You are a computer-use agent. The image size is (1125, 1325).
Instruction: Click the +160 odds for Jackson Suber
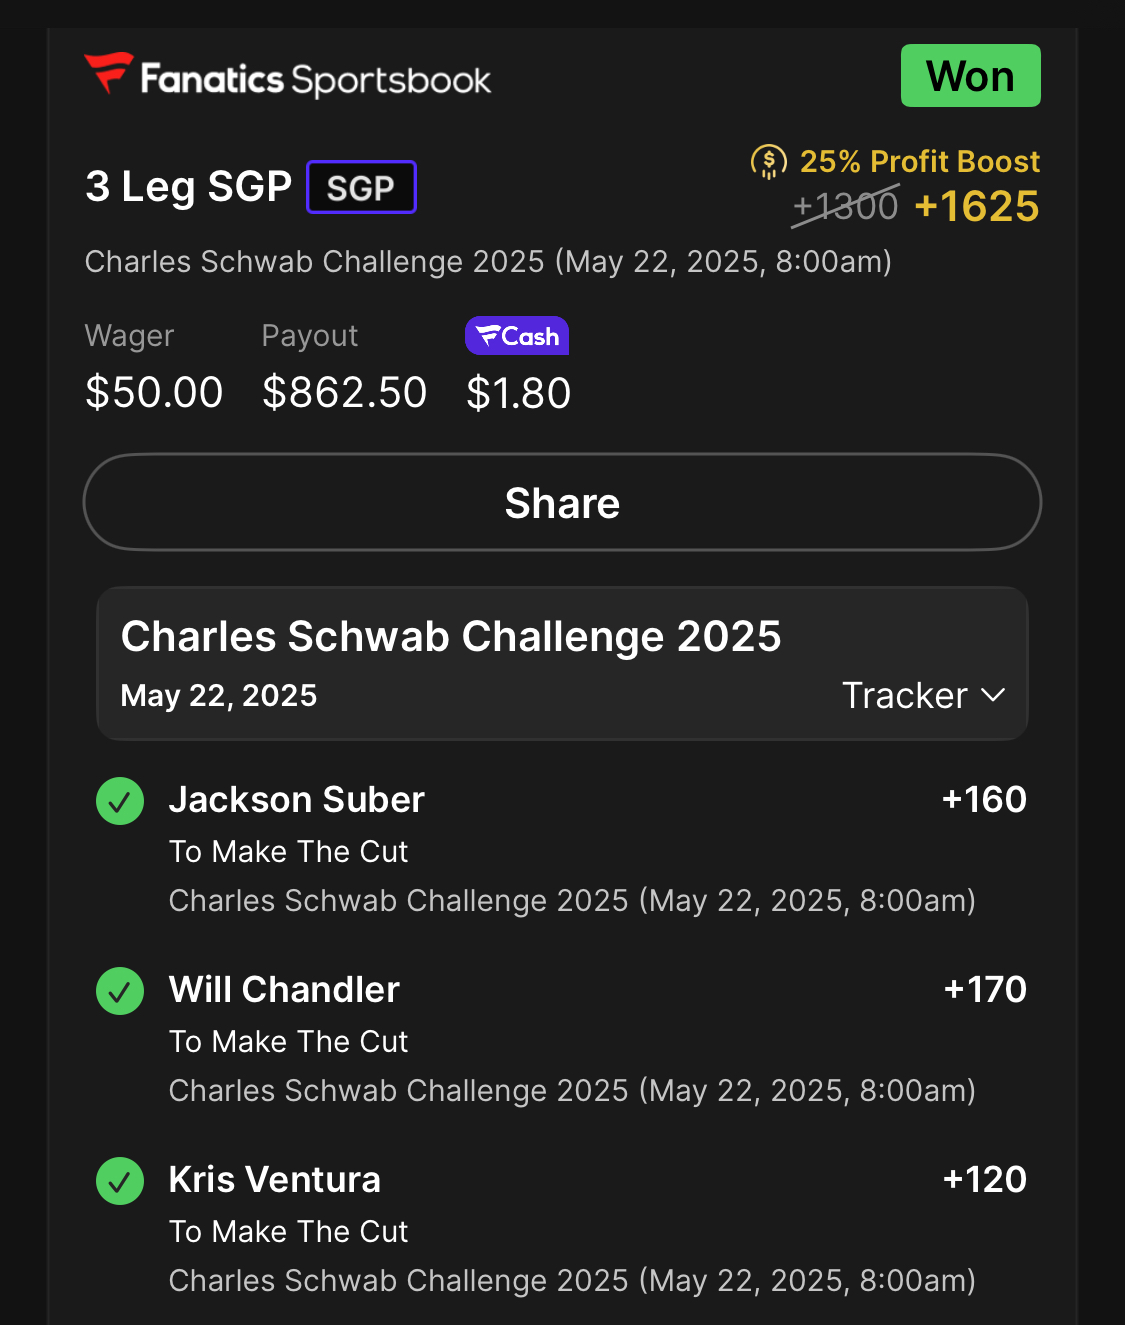point(984,800)
